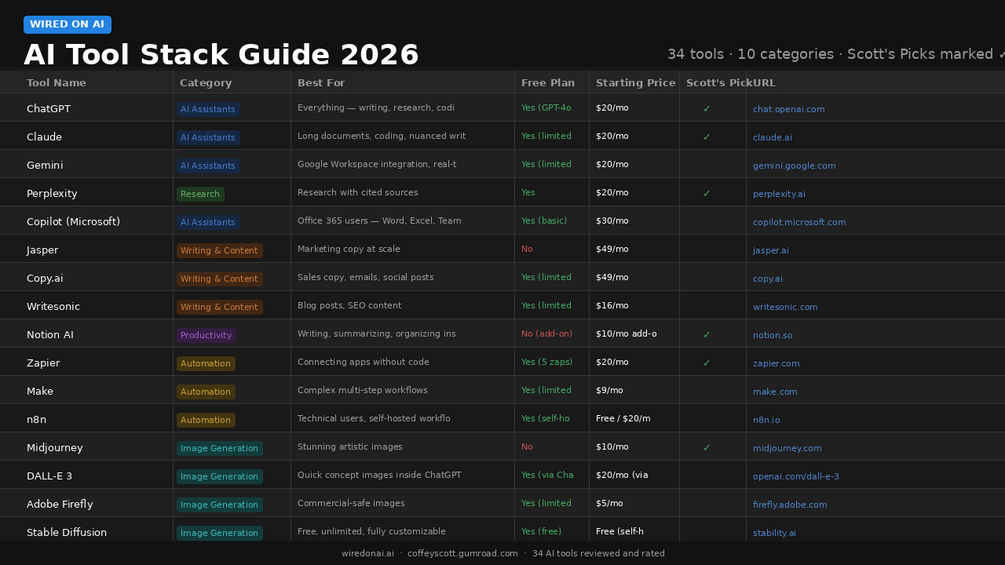Open the stability.ai link
The width and height of the screenshot is (1005, 565).
pyautogui.click(x=774, y=532)
